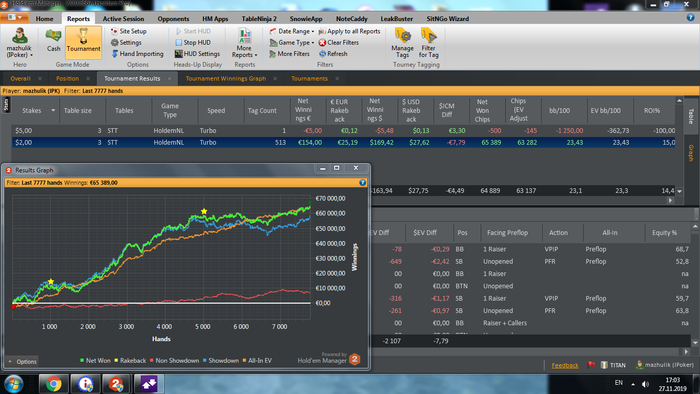Click the Start HUD button
Screen dimensions: 700x394
[193, 31]
